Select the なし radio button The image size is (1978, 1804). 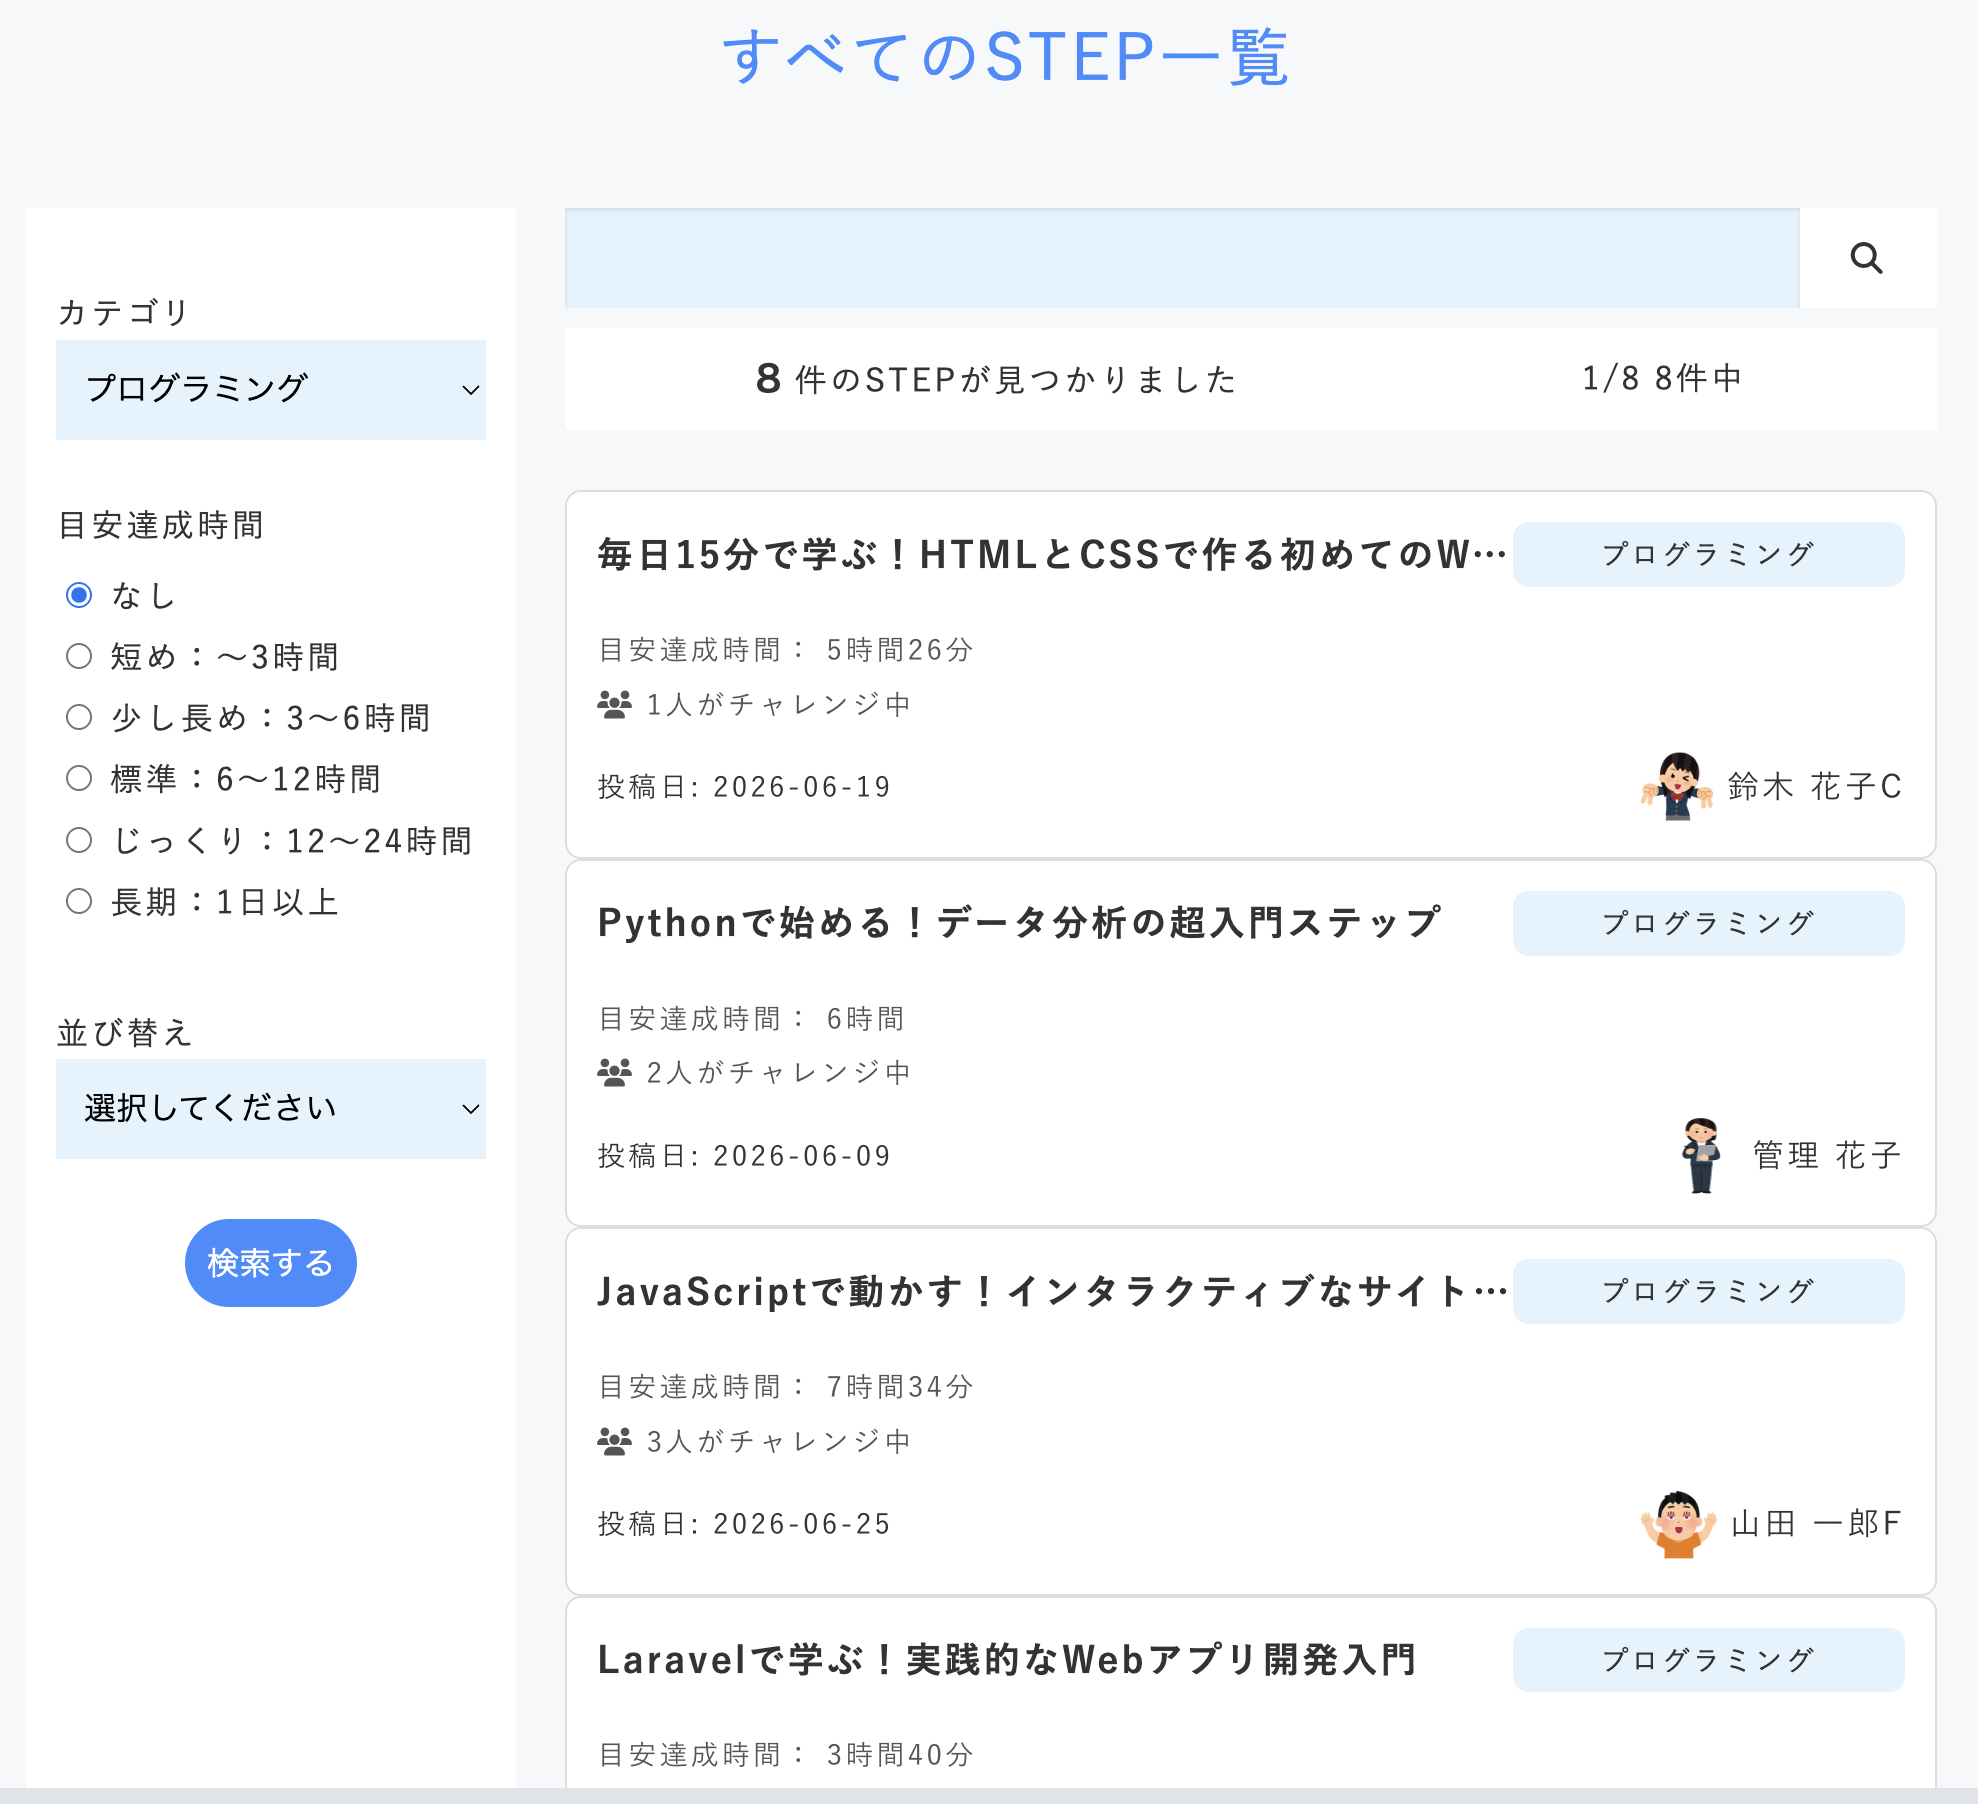coord(79,595)
